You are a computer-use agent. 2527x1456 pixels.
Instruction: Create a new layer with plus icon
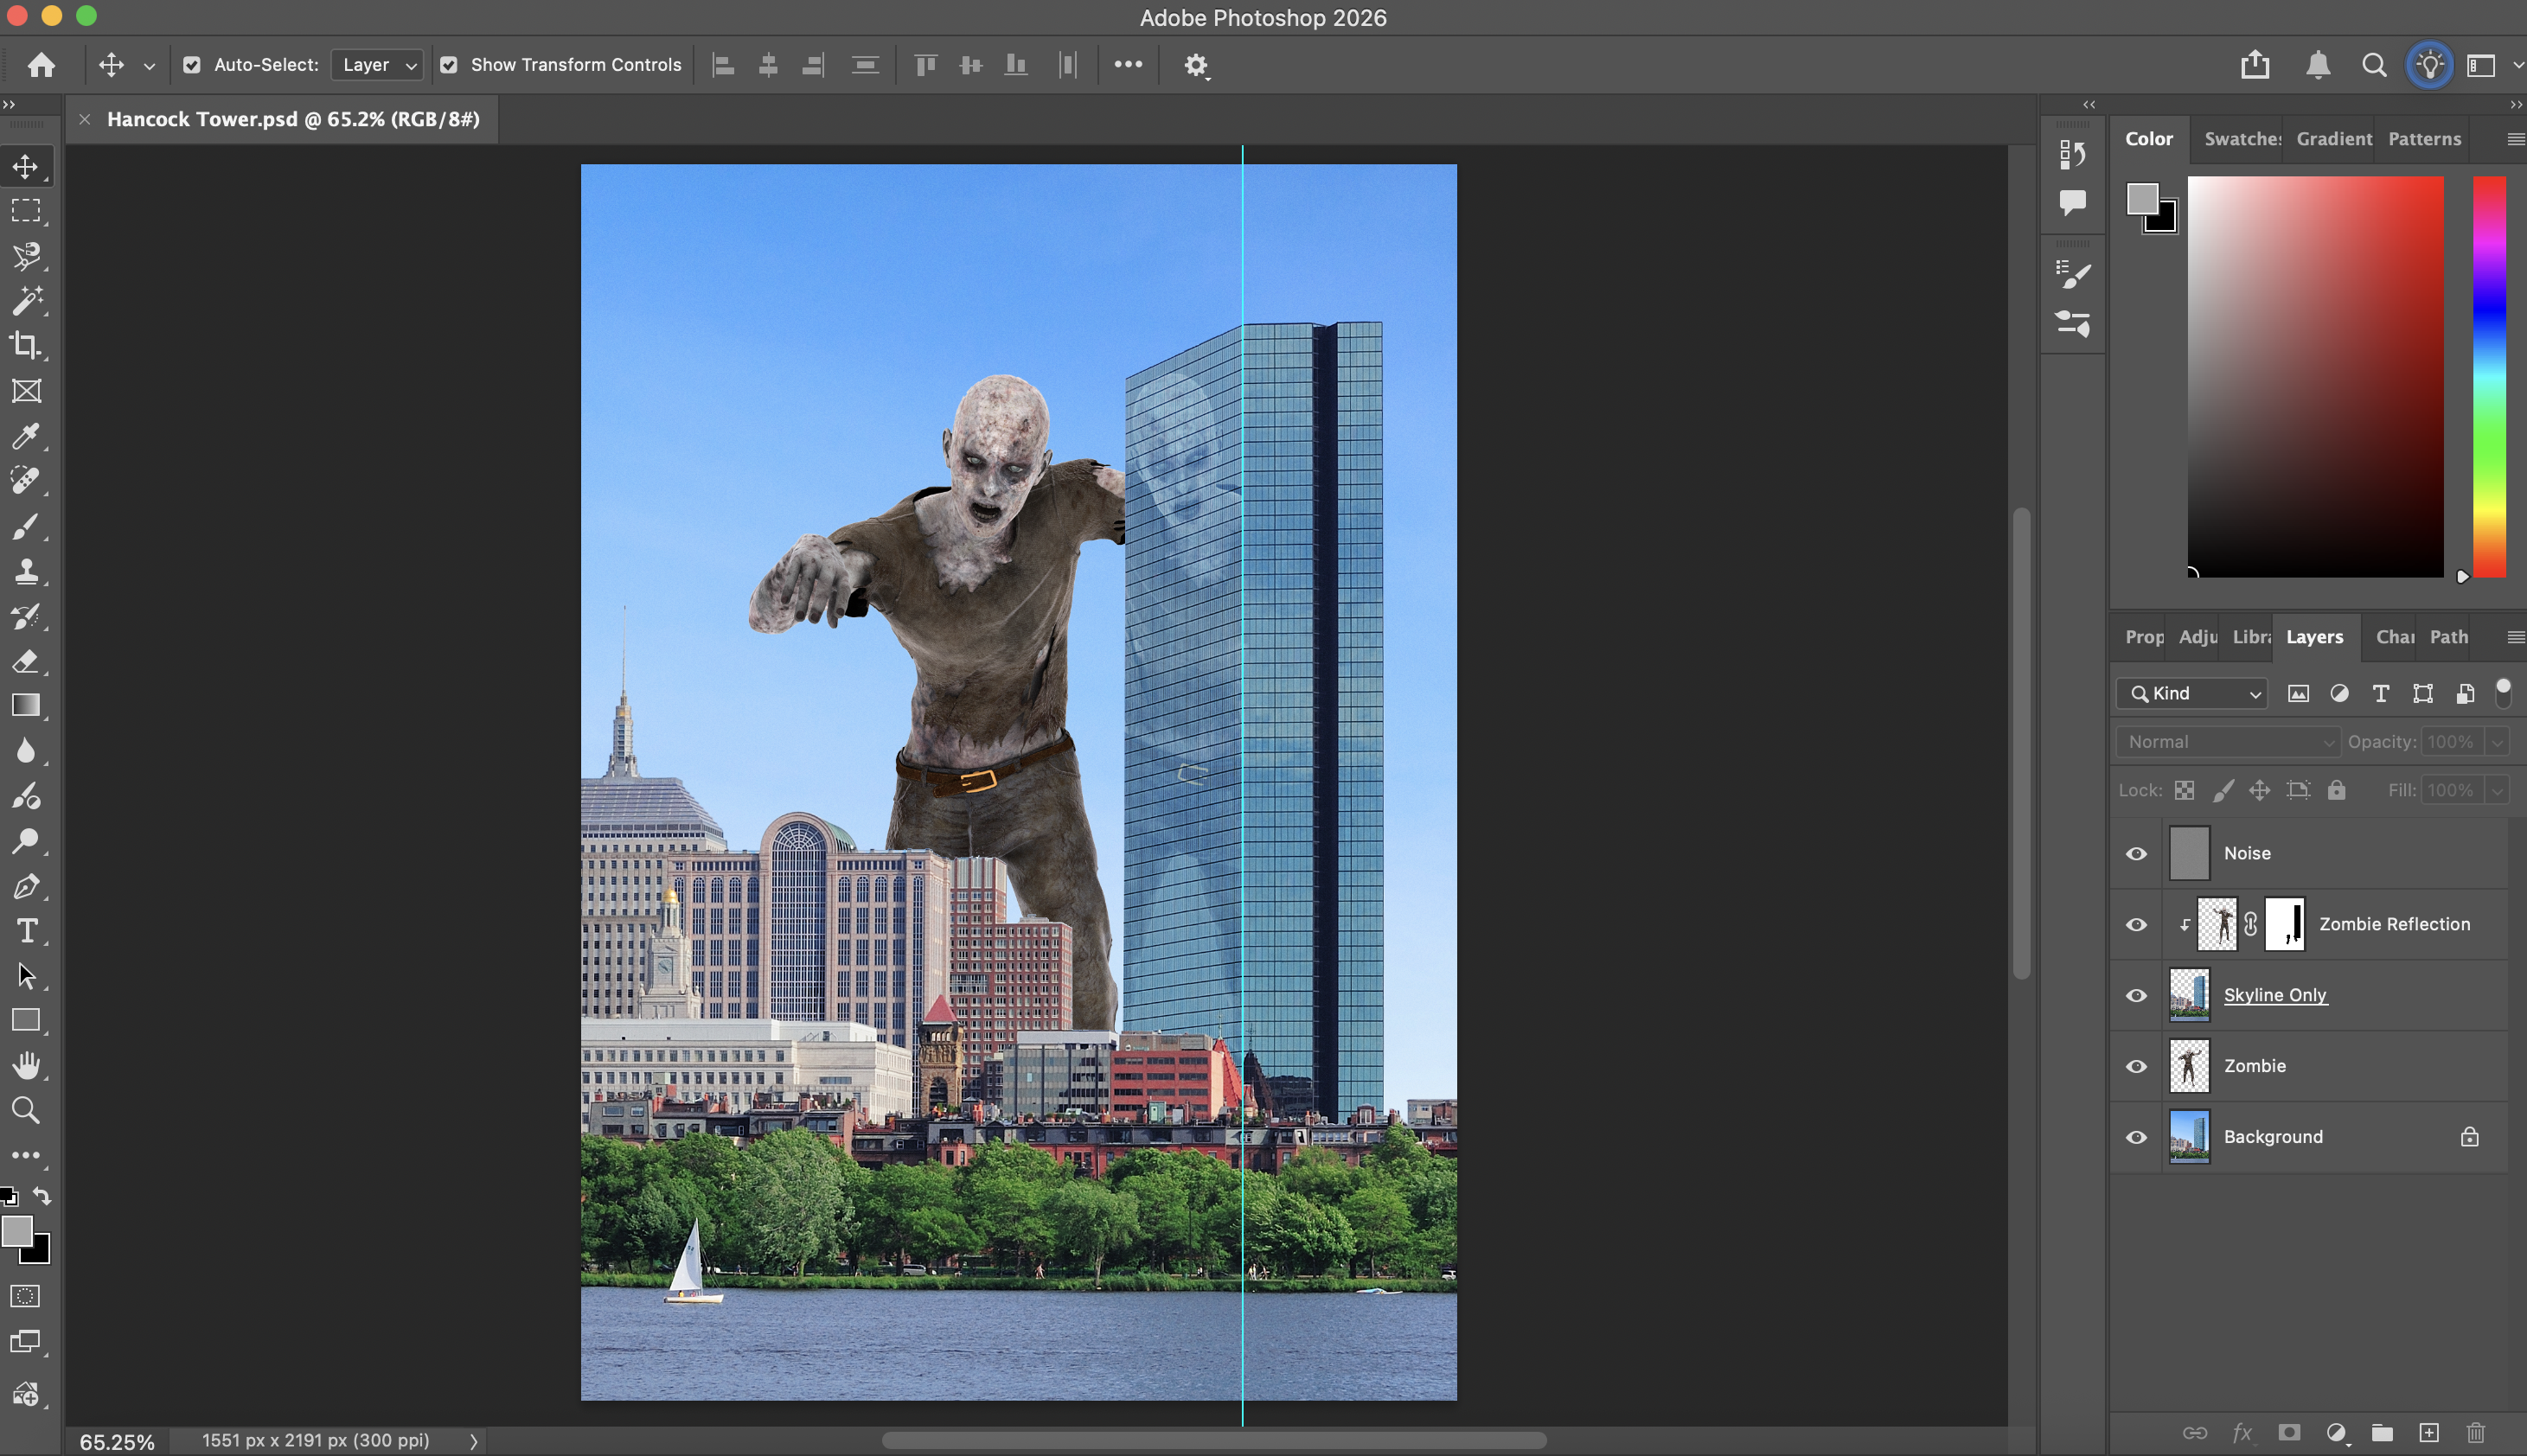point(2429,1433)
